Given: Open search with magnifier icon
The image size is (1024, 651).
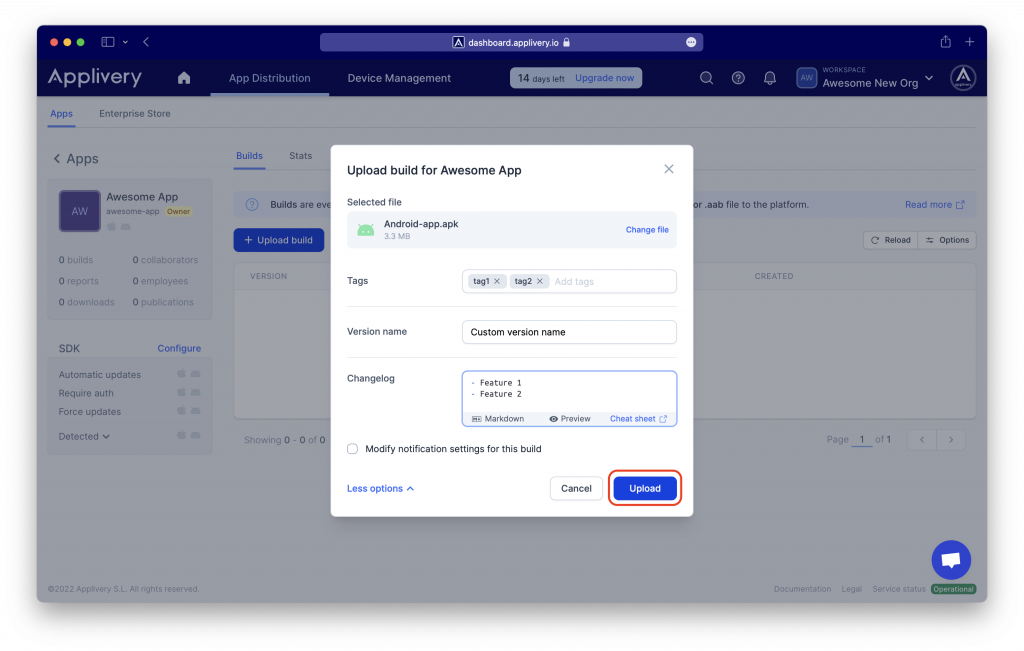Looking at the screenshot, I should [706, 78].
